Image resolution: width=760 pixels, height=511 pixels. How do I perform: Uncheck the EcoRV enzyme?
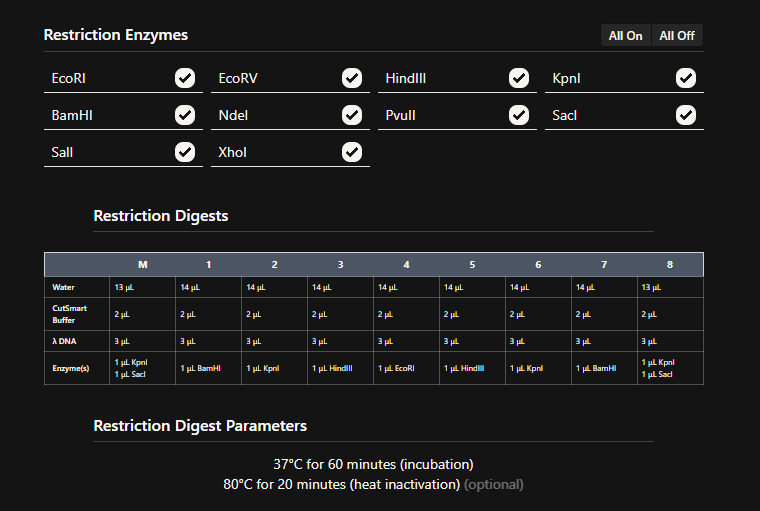tap(352, 78)
